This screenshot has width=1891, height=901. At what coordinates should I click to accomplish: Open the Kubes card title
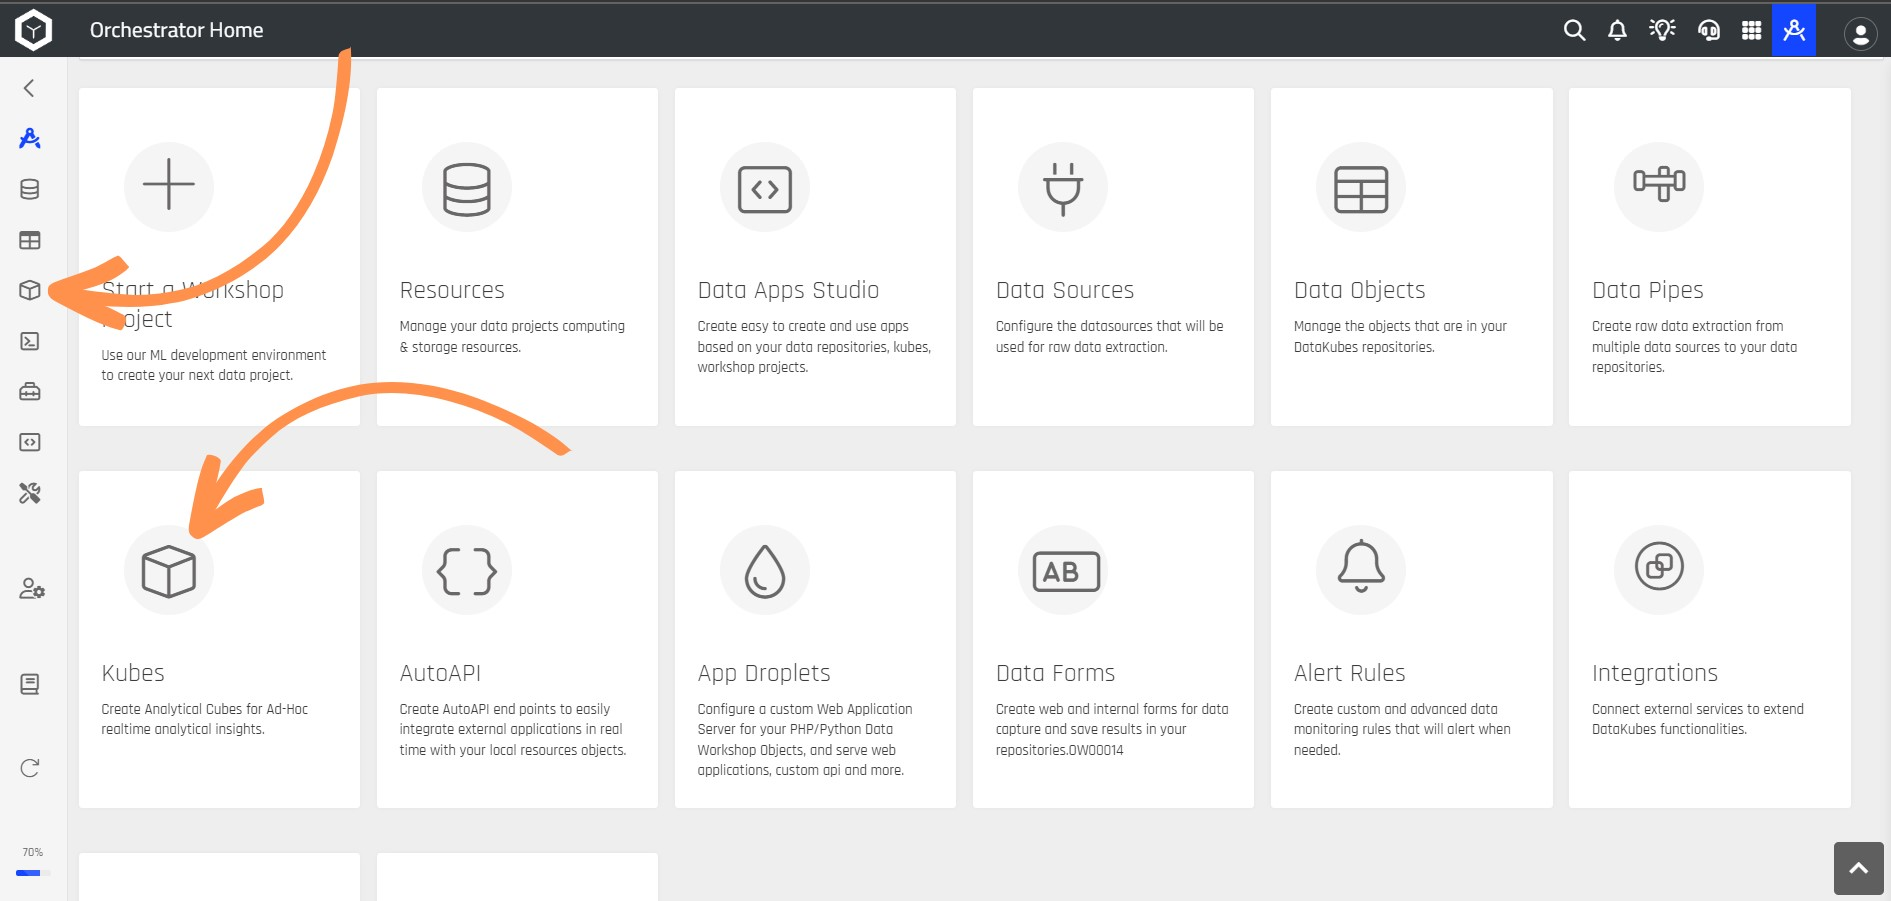133,673
